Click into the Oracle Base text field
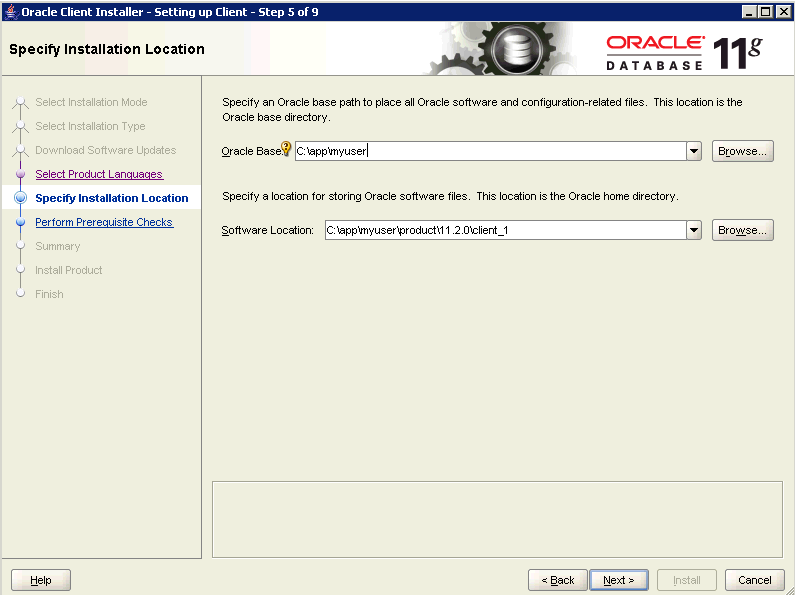 pyautogui.click(x=489, y=151)
